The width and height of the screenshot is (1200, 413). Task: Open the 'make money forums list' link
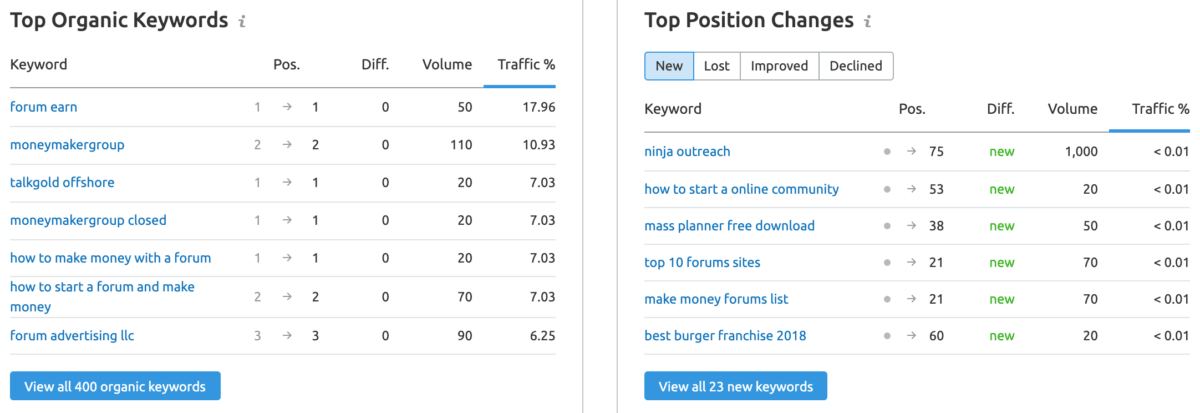click(717, 299)
